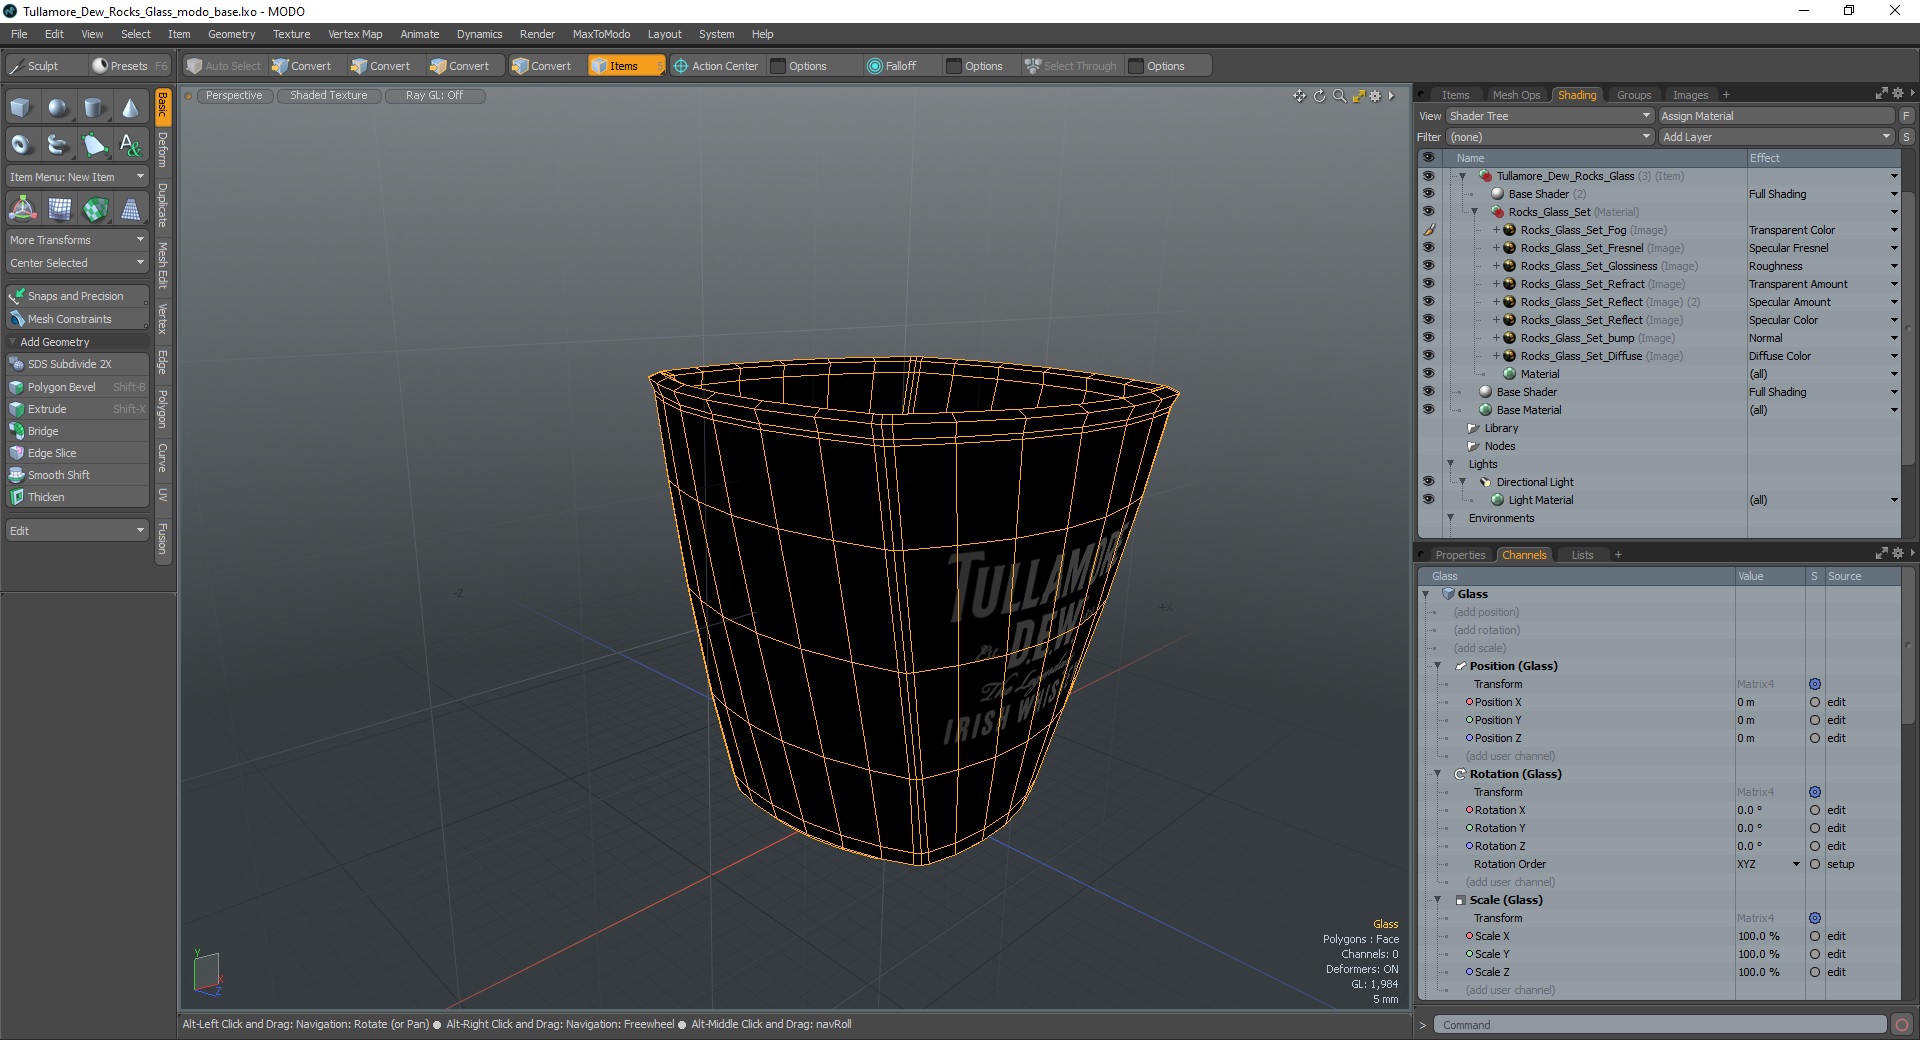Select the Pen polygon tool

click(94, 145)
